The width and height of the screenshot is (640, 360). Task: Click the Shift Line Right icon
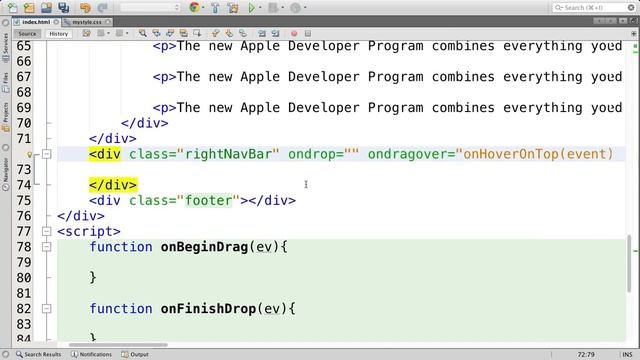(x=276, y=33)
